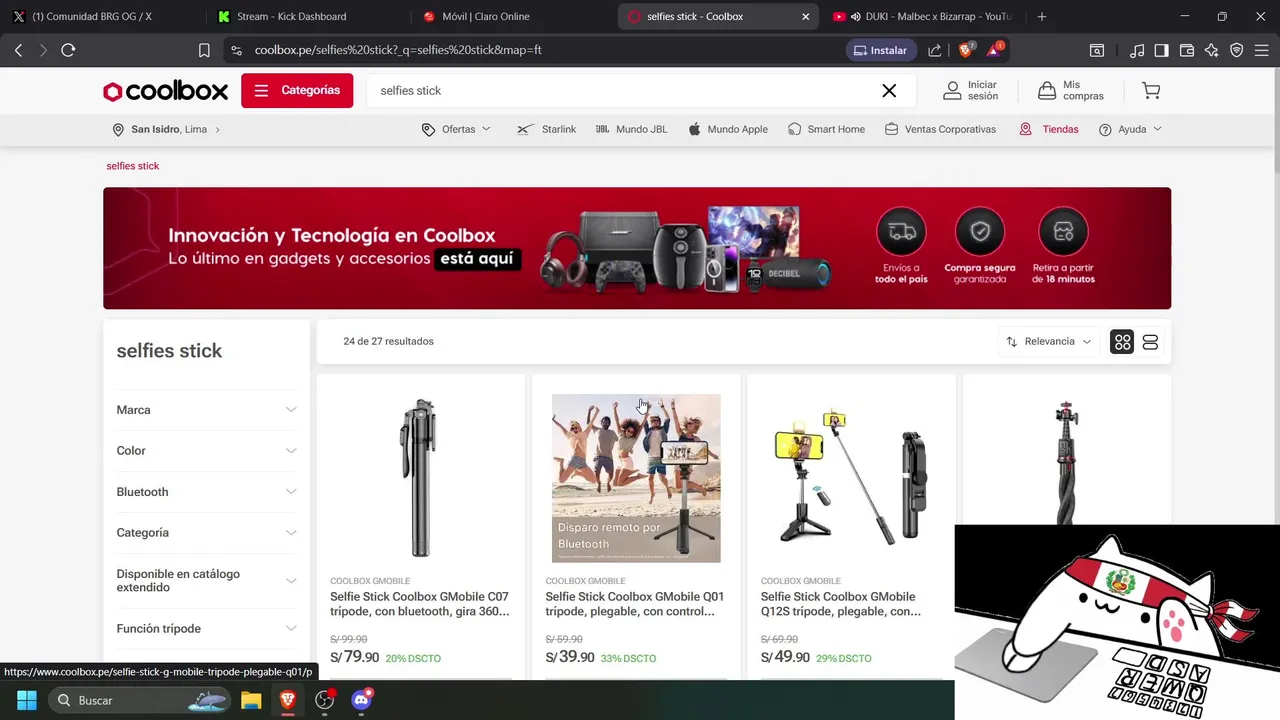
Task: Click the browser address bar URL
Action: click(x=398, y=50)
